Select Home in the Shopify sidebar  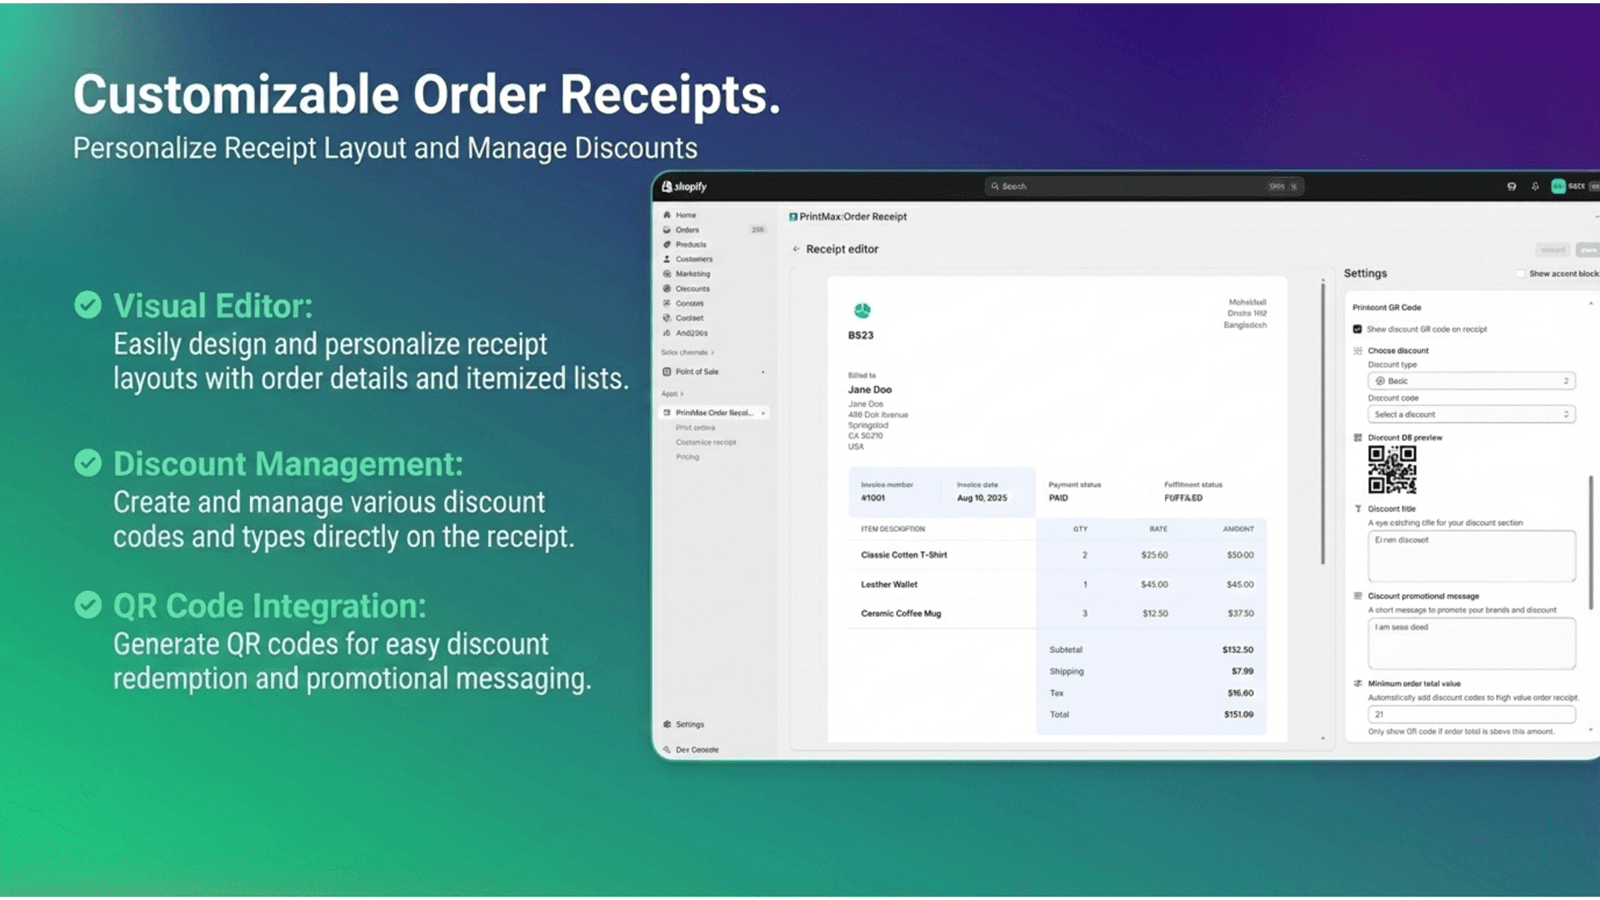[668, 214]
